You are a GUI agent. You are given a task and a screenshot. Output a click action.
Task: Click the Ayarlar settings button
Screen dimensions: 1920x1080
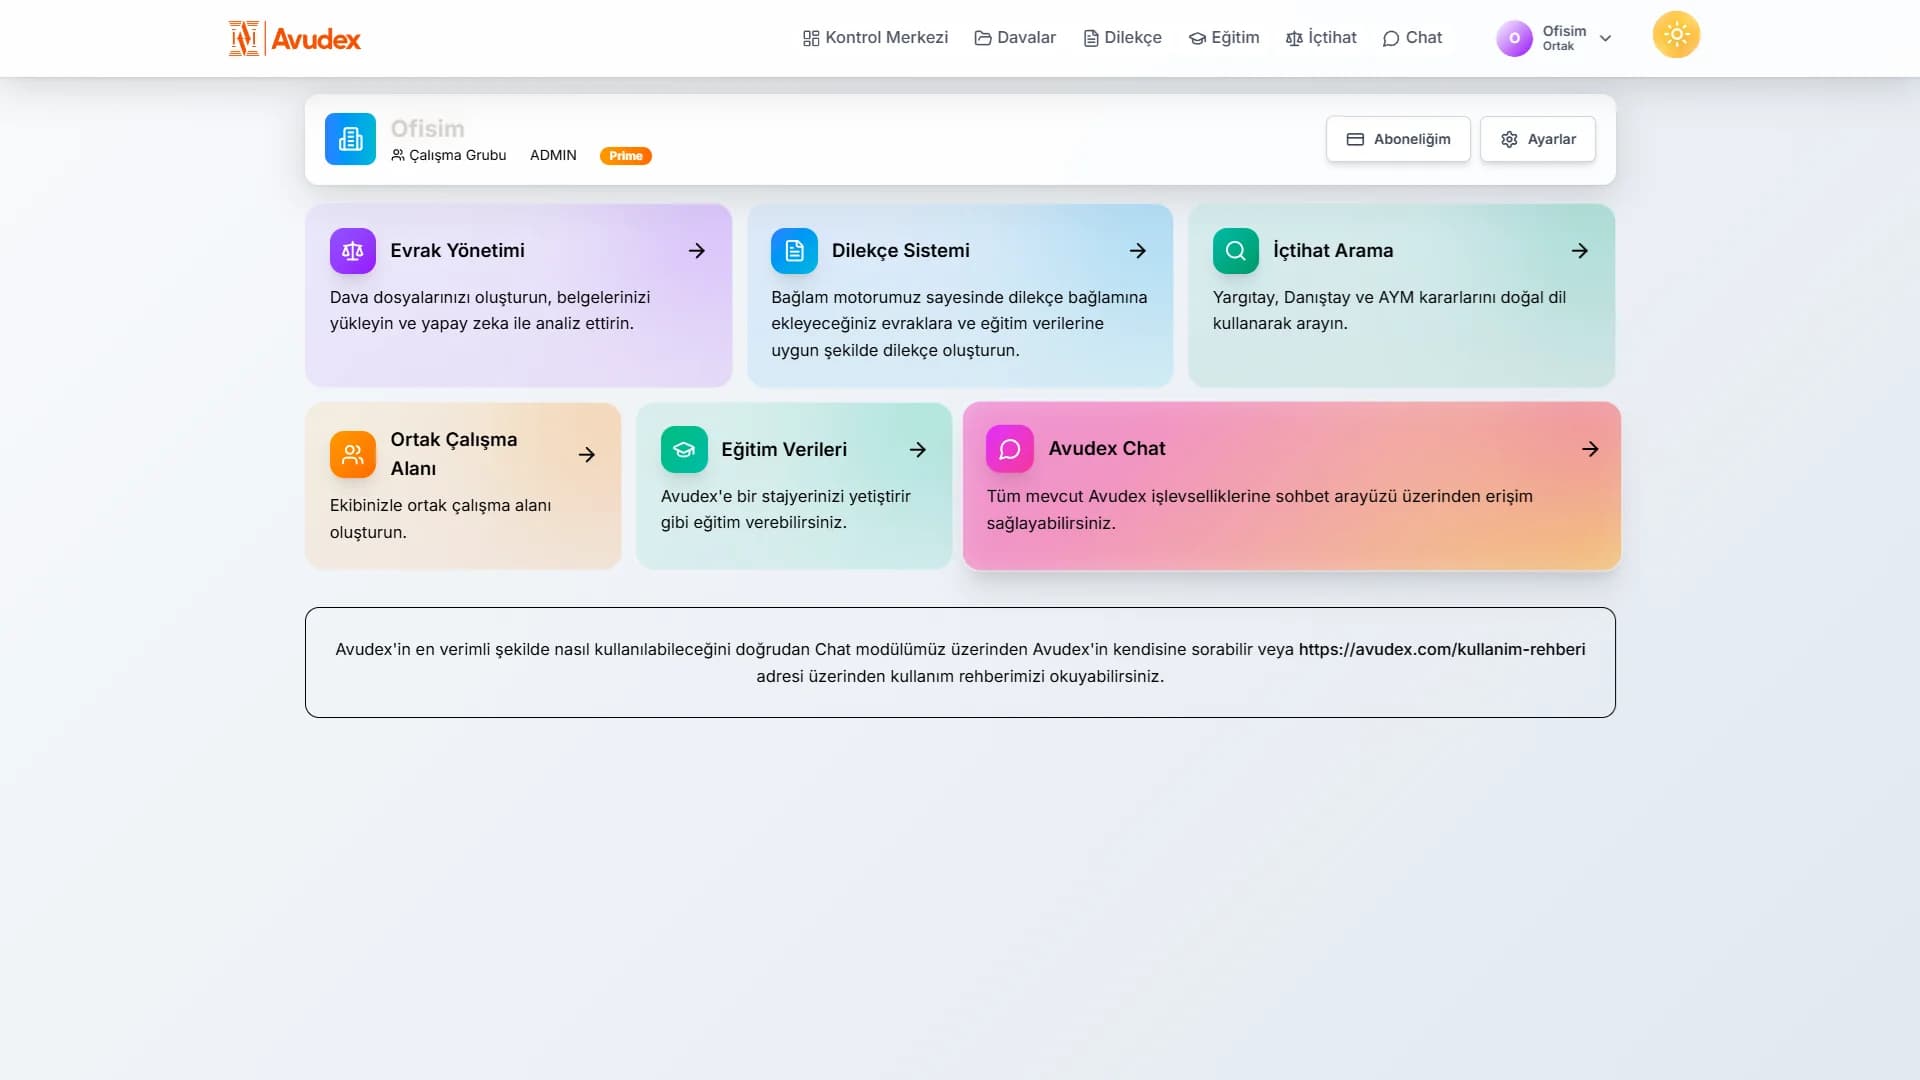(1538, 139)
